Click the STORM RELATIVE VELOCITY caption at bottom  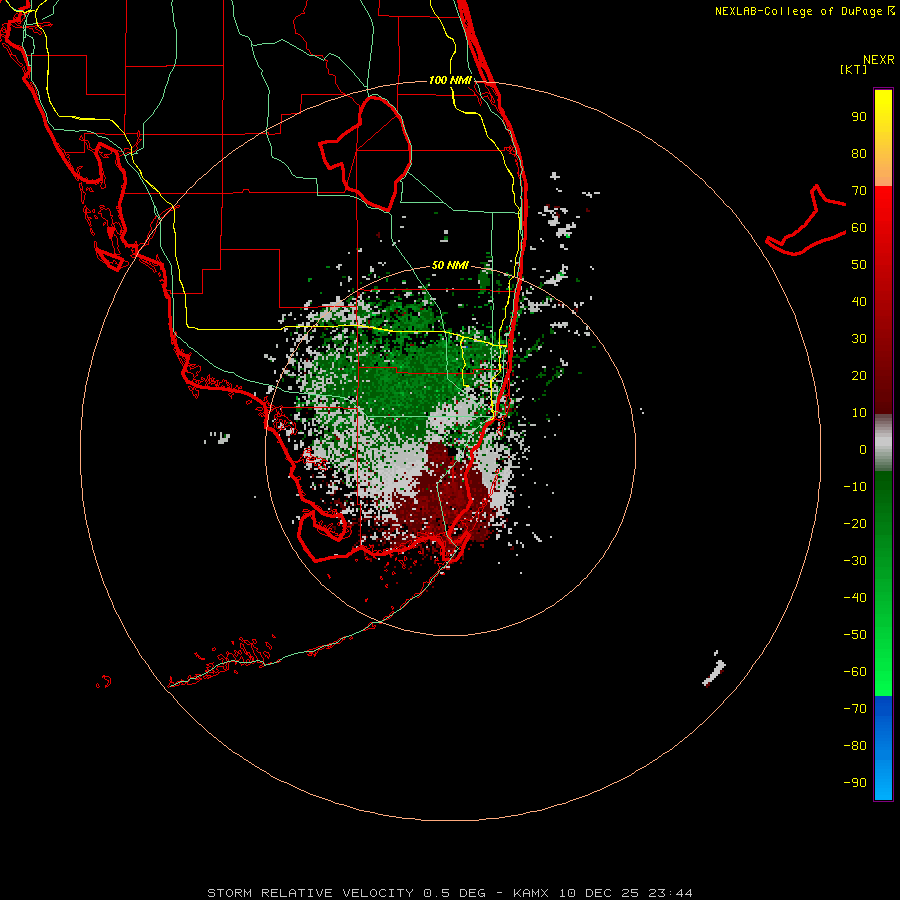(449, 893)
